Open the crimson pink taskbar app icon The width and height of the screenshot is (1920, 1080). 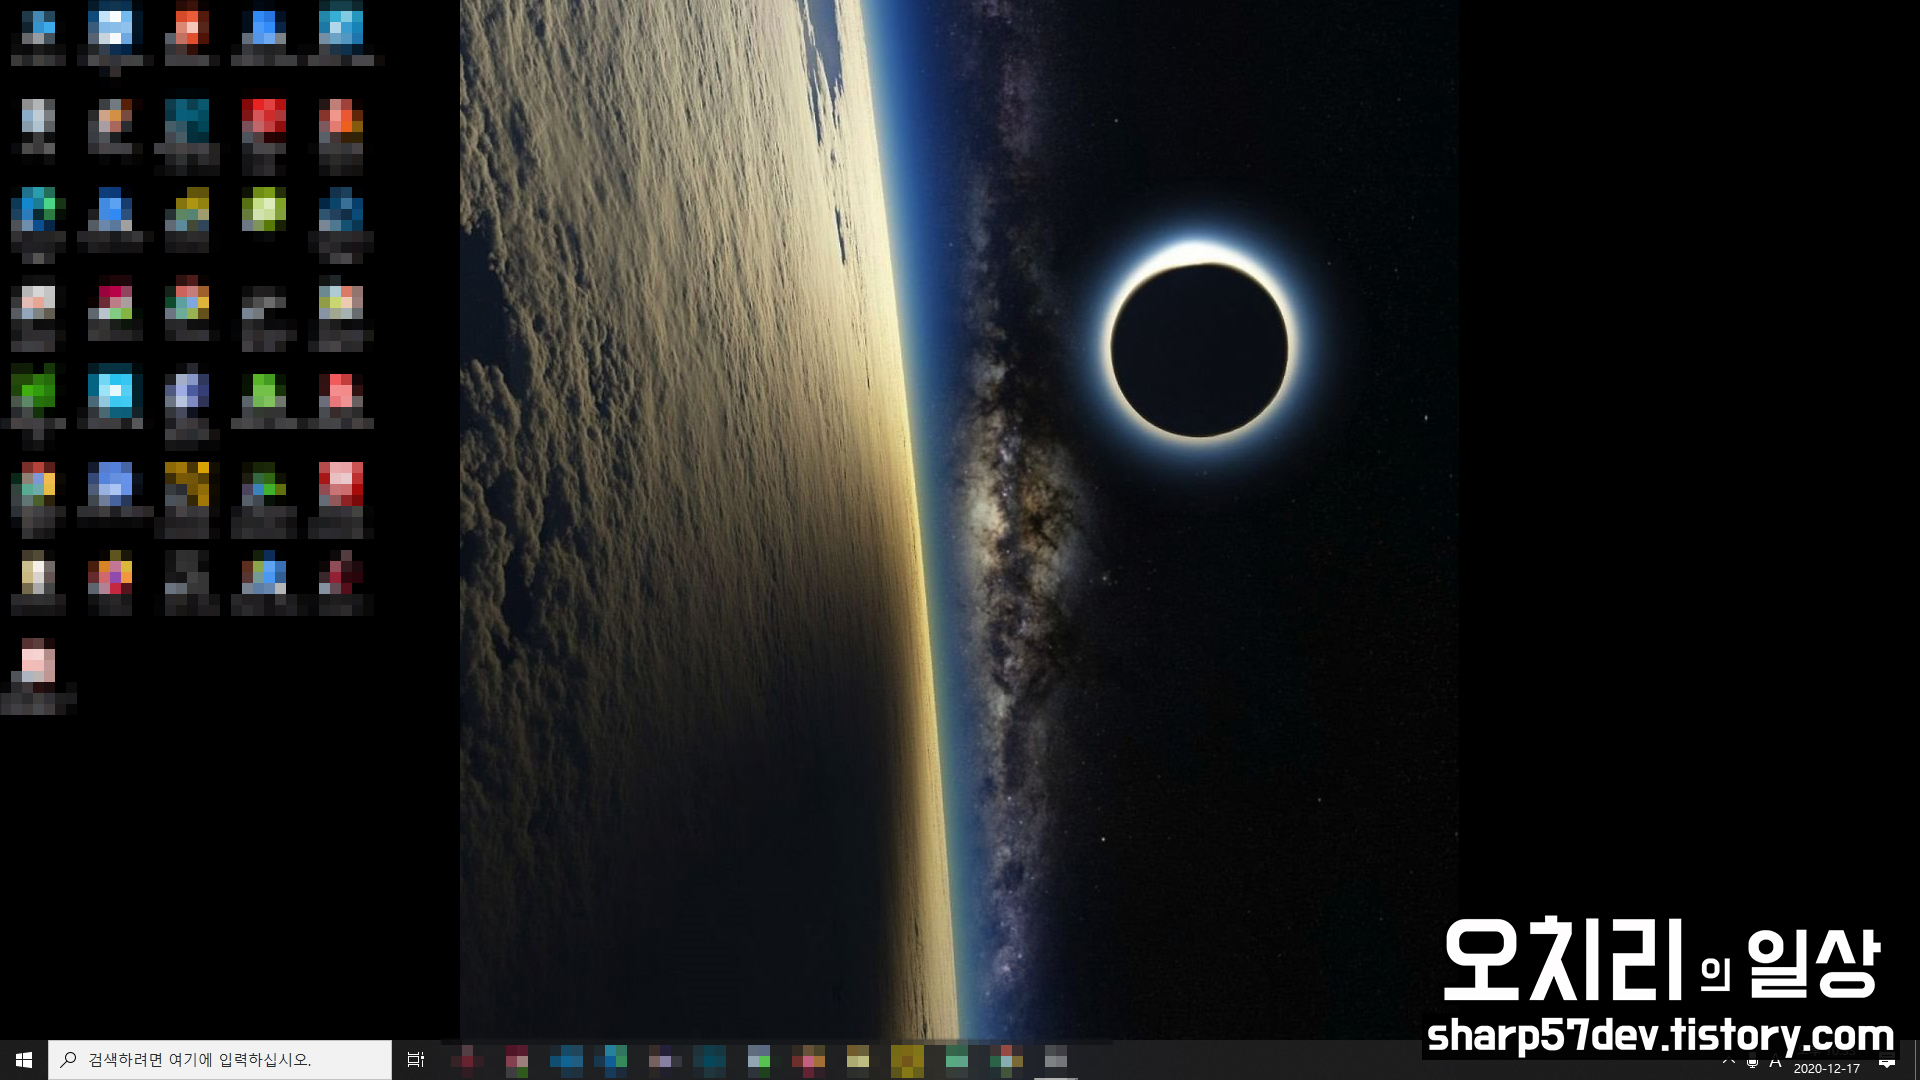516,1059
